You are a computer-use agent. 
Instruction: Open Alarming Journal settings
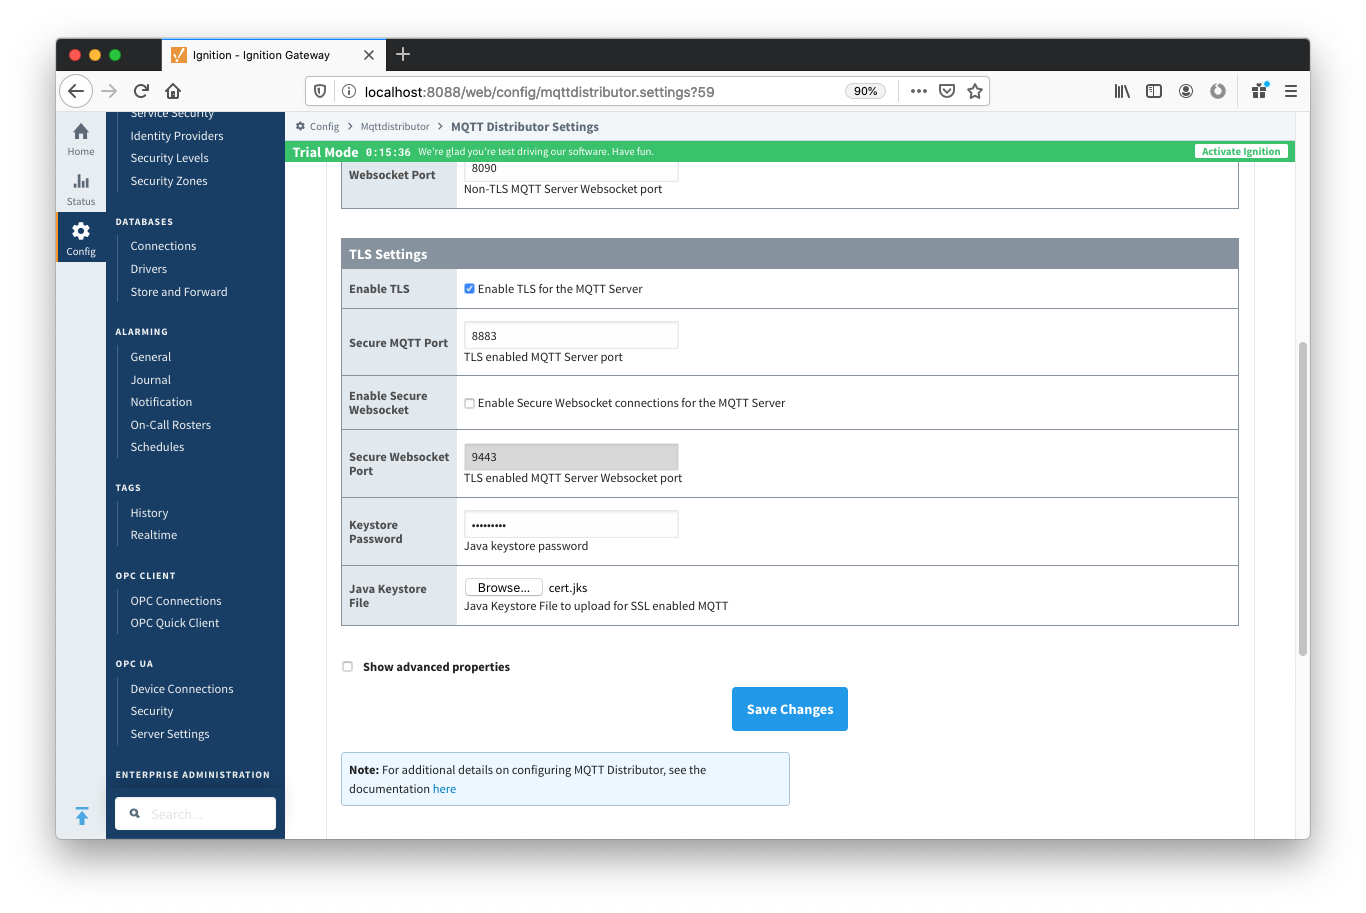(x=151, y=380)
